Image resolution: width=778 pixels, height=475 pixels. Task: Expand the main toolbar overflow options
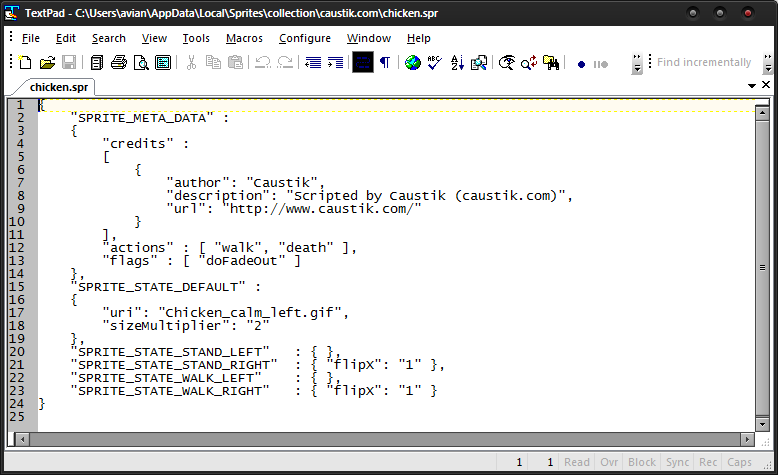637,64
